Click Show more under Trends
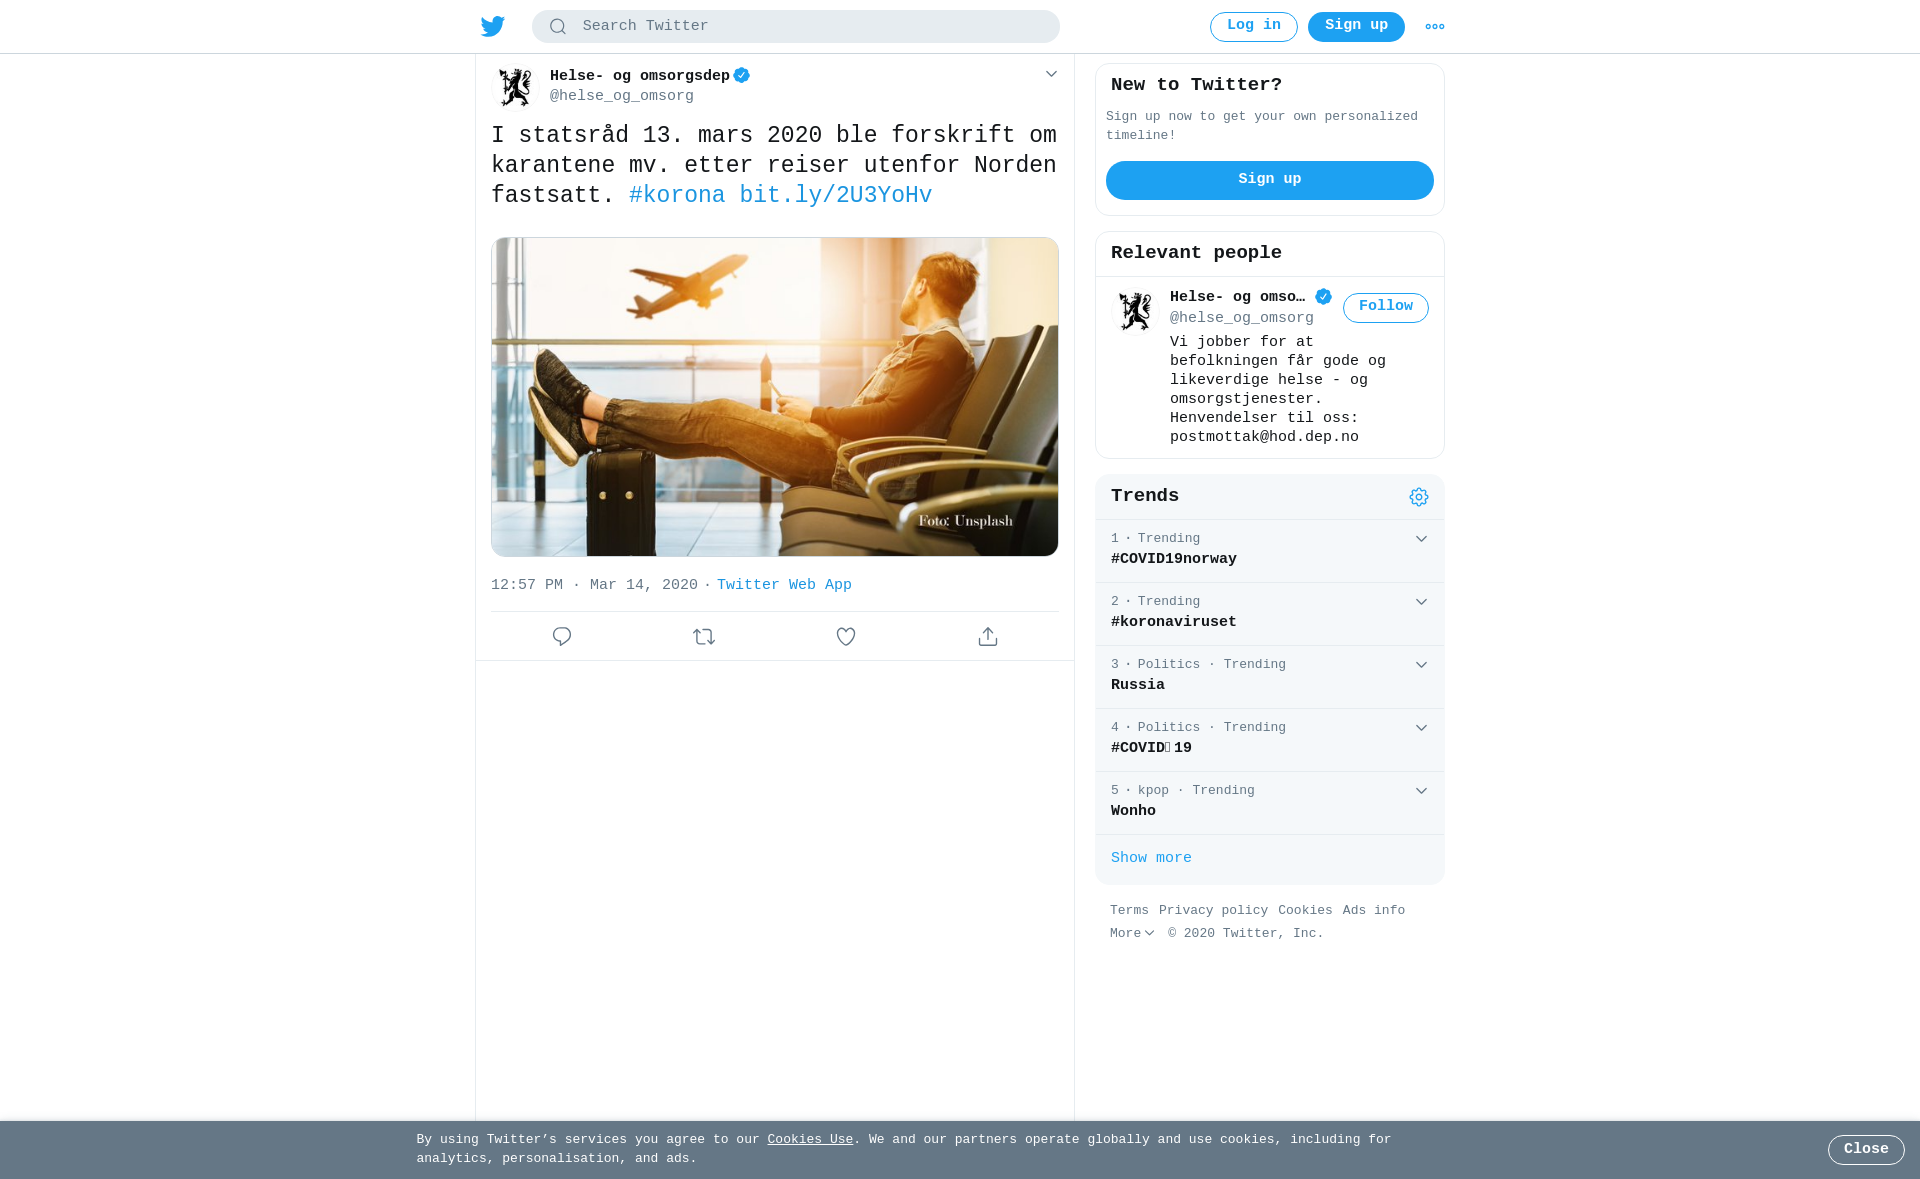Viewport: 1920px width, 1179px height. coord(1151,858)
